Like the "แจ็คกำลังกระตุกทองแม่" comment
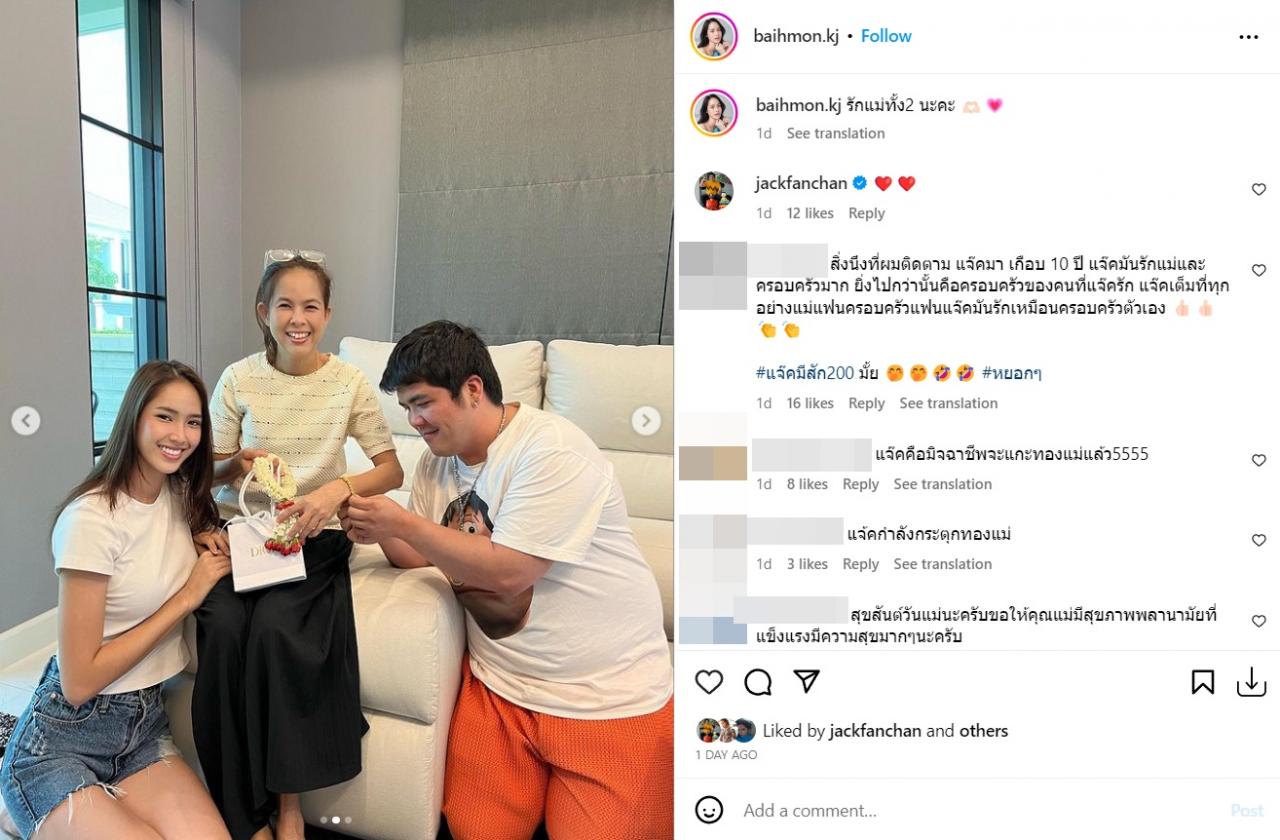This screenshot has height=840, width=1280. pos(1259,541)
